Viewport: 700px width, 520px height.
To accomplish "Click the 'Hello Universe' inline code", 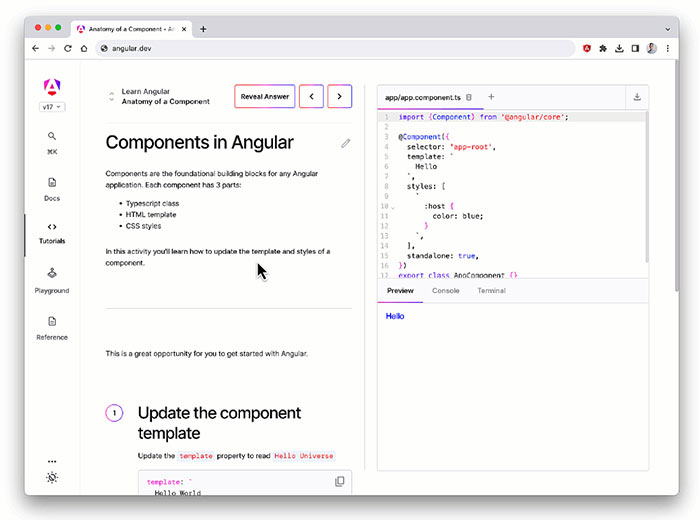I will pos(304,456).
